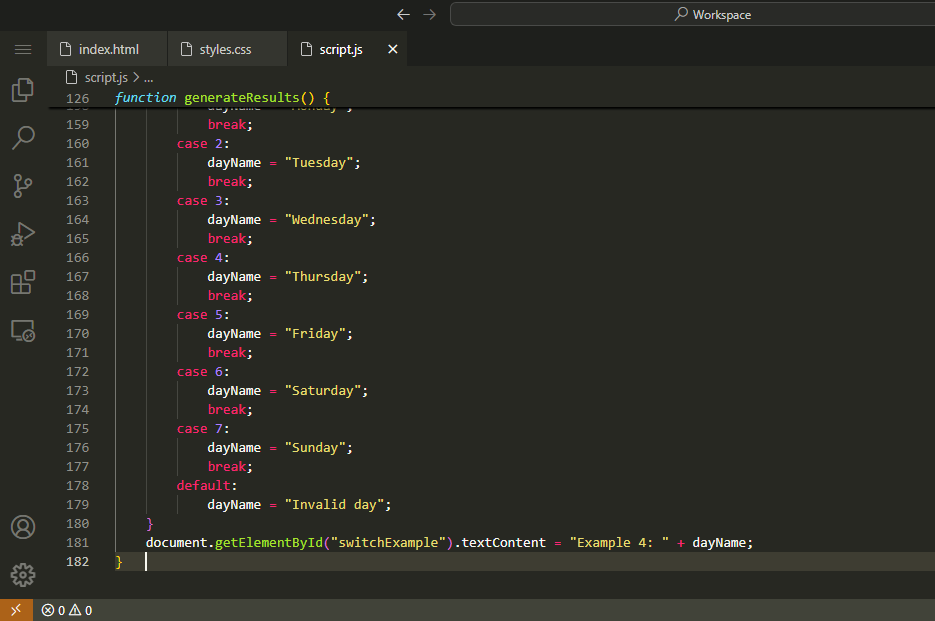Open Source Control panel
This screenshot has width=935, height=621.
pos(22,185)
